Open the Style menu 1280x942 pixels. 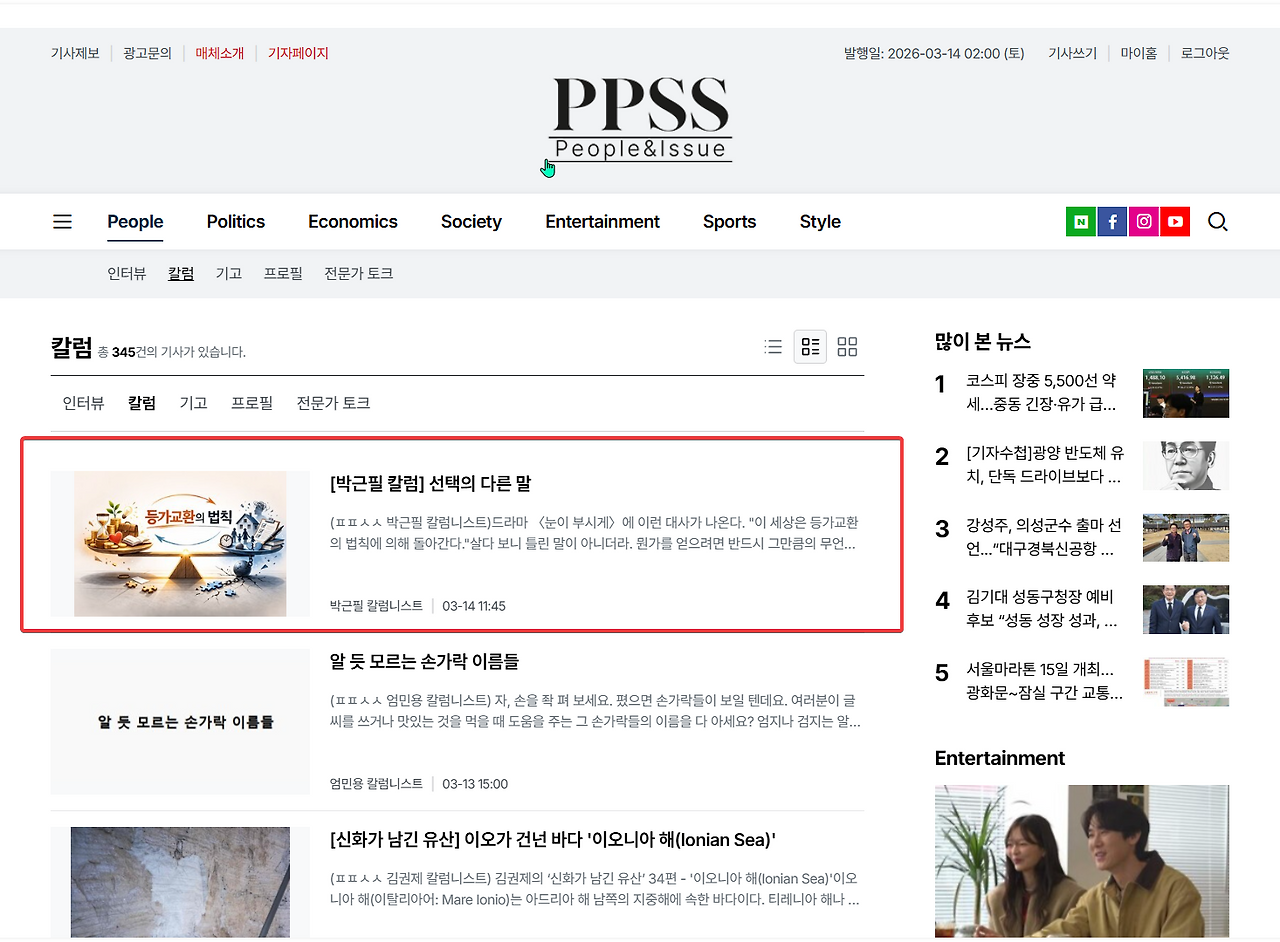(x=820, y=222)
